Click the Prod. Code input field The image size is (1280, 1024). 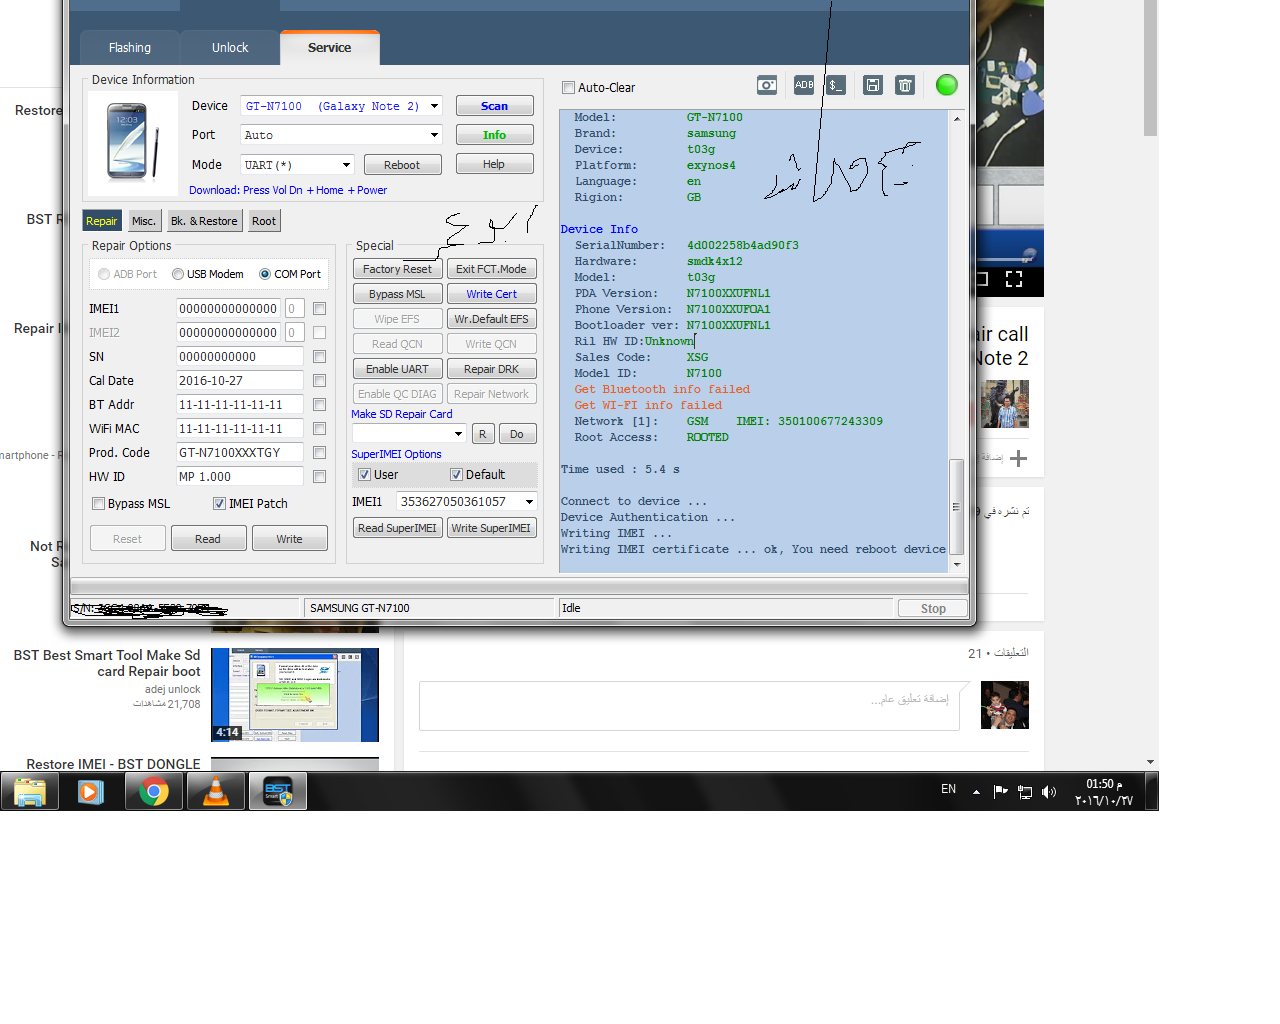click(x=240, y=453)
